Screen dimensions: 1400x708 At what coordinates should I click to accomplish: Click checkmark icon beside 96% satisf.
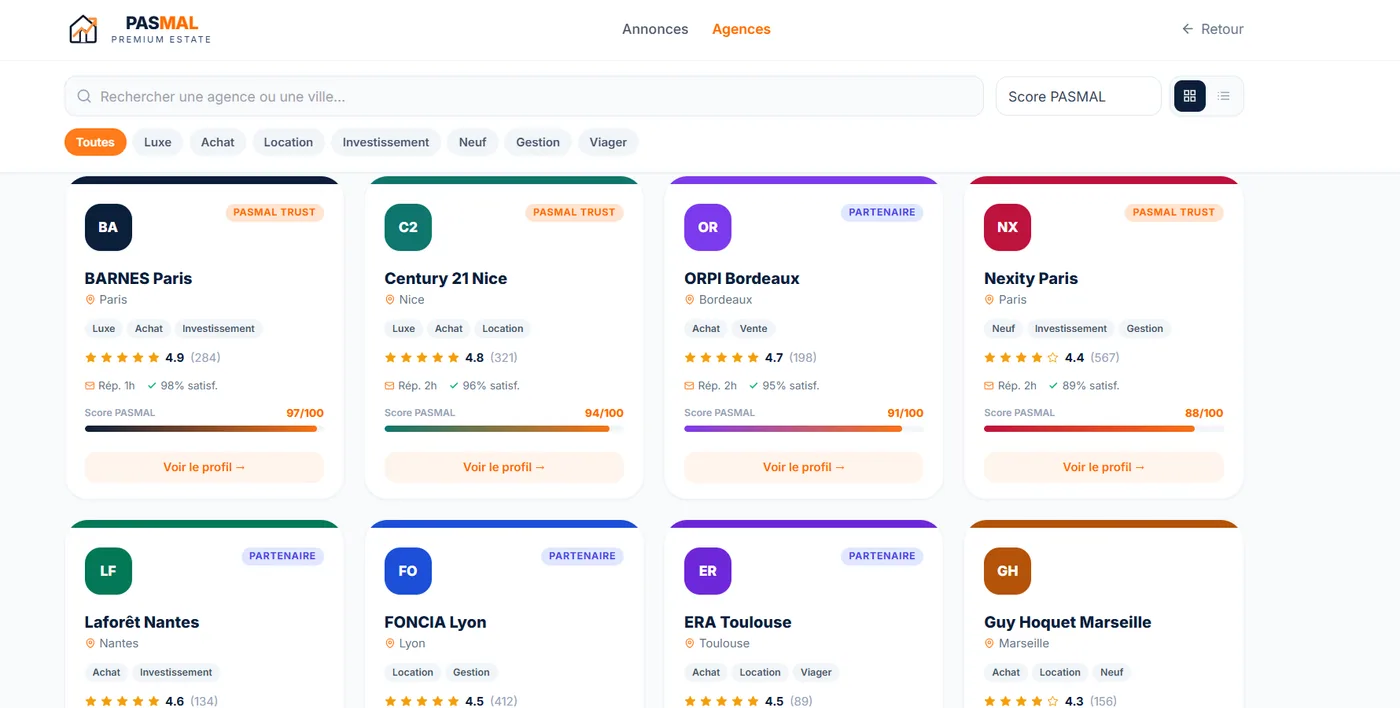[454, 386]
